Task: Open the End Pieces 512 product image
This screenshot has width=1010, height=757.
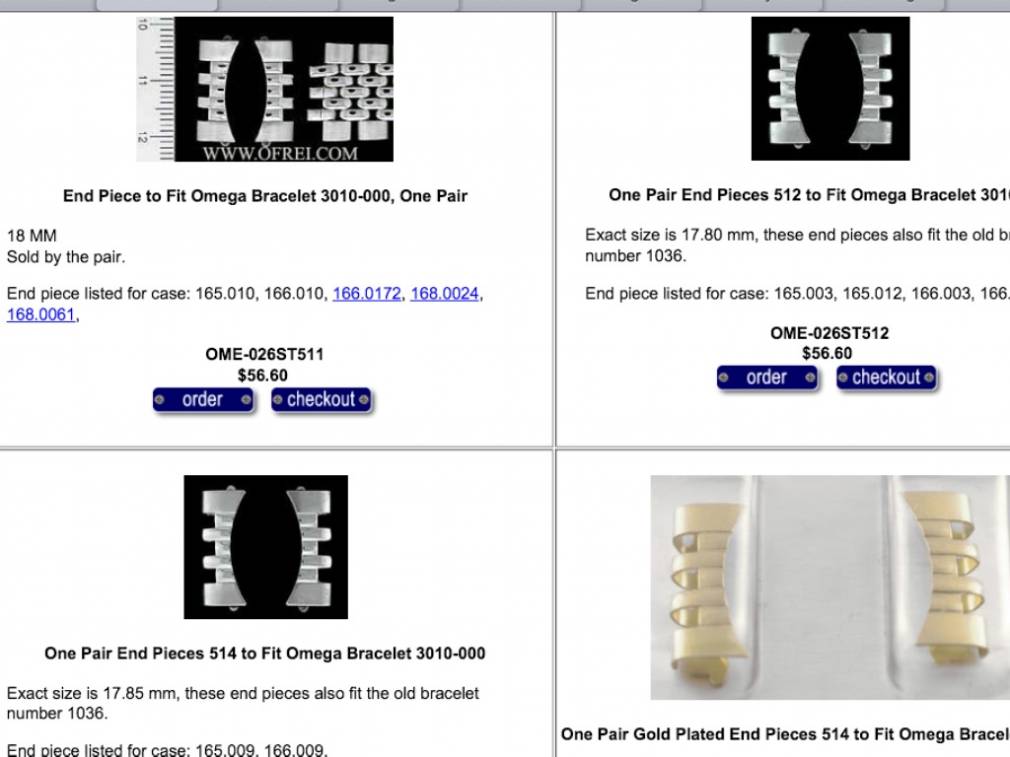Action: [x=830, y=88]
